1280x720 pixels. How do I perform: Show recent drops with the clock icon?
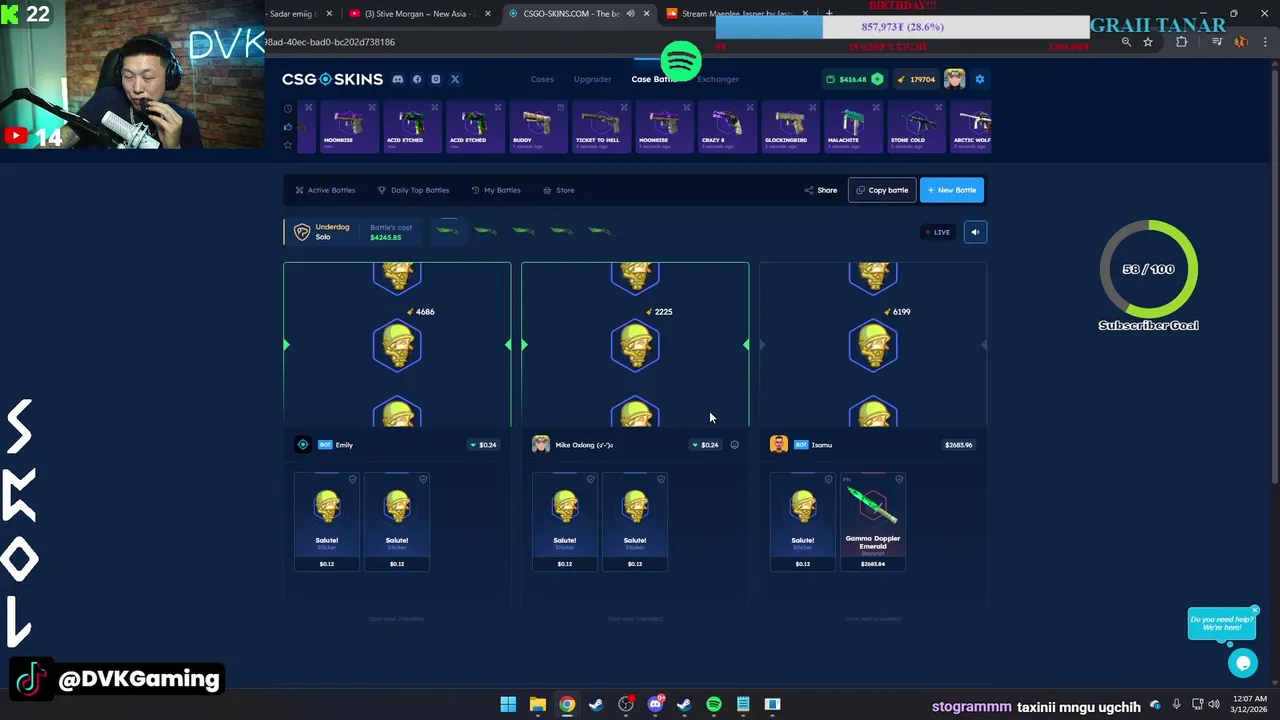pos(288,109)
